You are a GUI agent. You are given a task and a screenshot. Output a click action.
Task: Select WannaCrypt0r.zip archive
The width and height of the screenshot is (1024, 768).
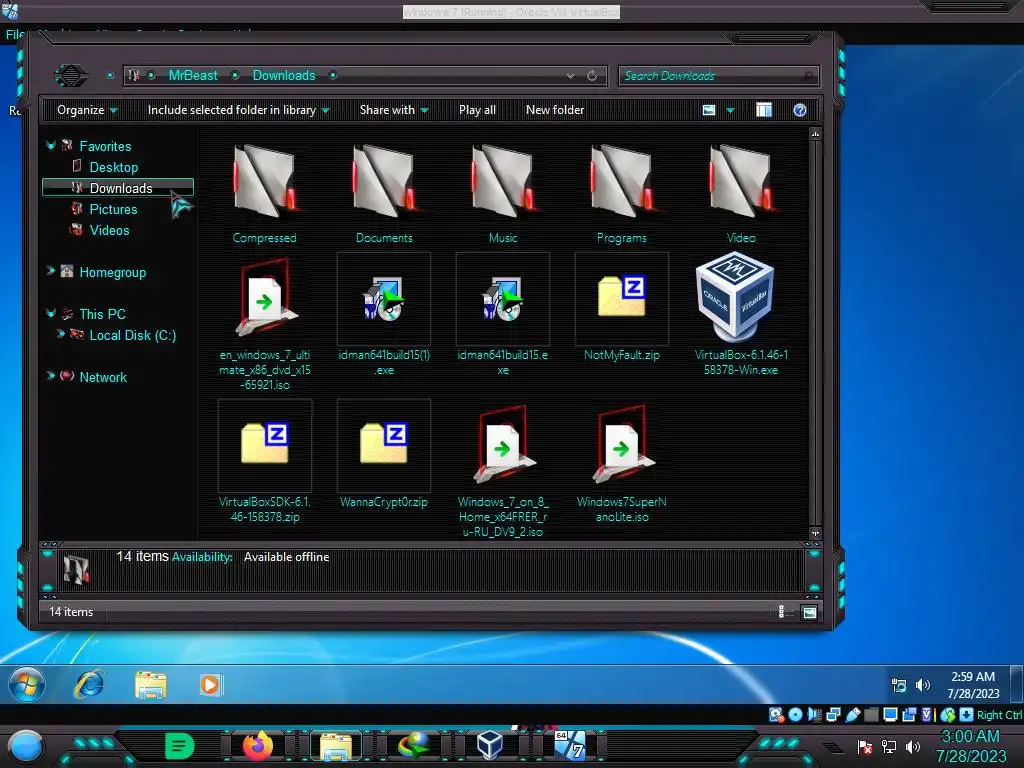(384, 455)
